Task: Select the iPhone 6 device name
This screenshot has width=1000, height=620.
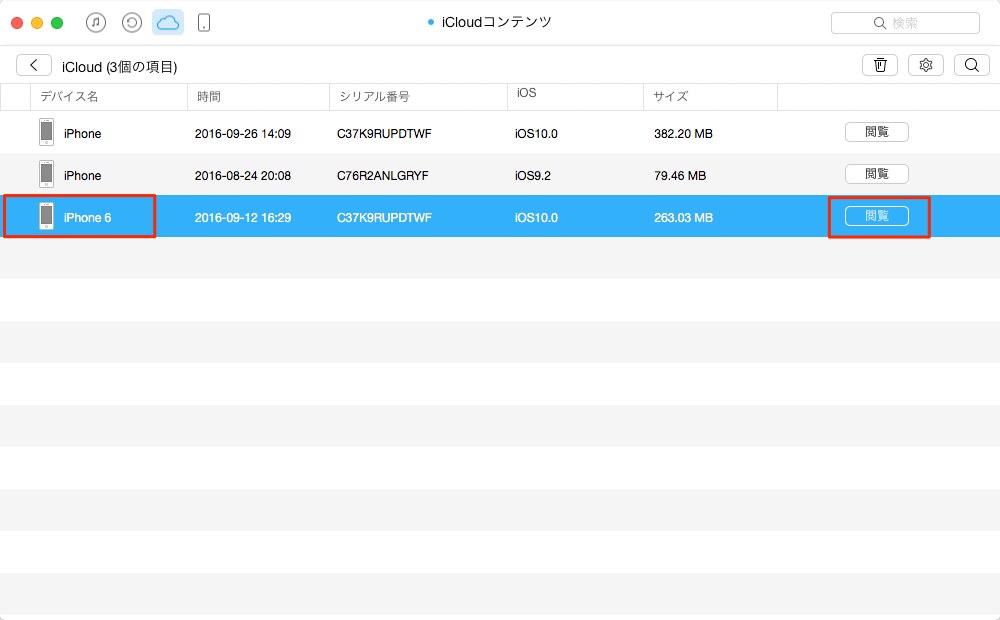Action: 87,218
